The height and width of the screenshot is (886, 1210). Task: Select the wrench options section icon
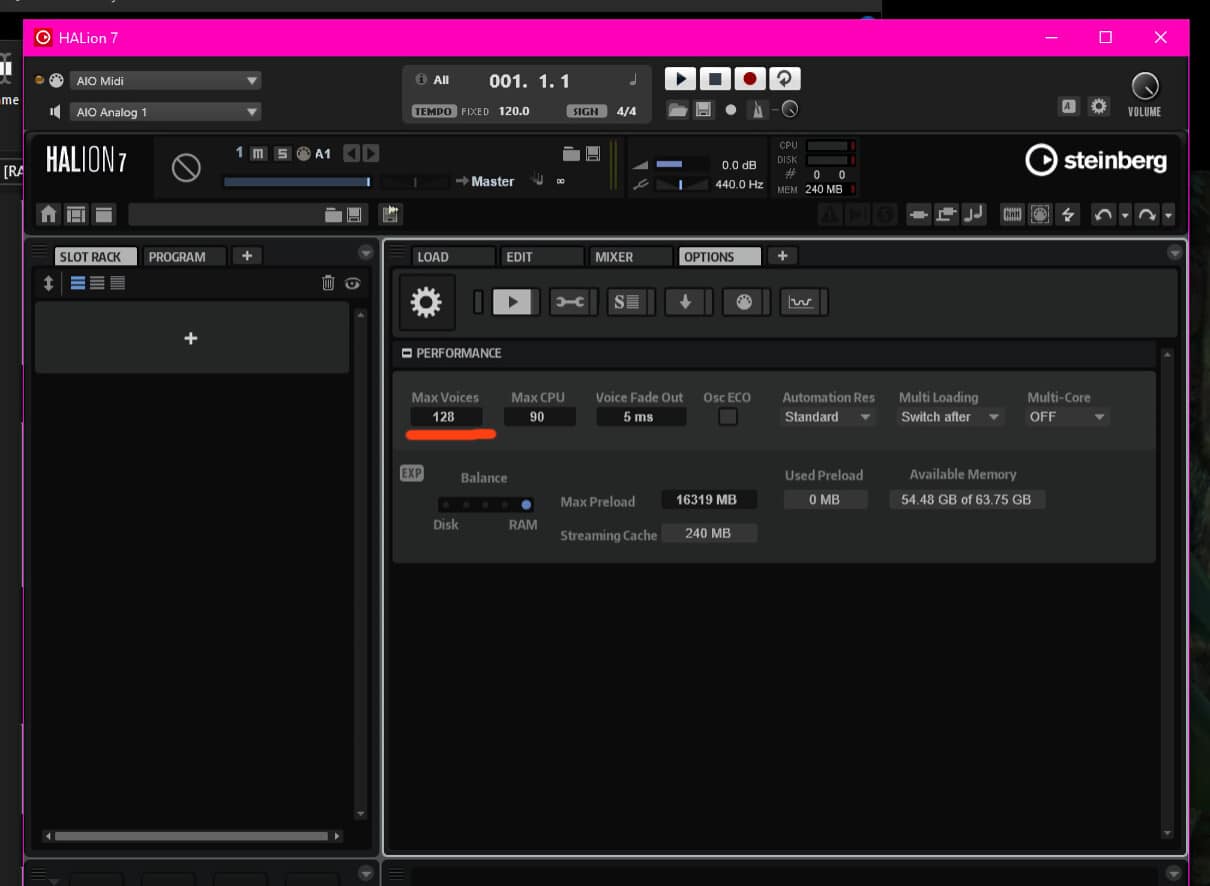[x=570, y=302]
